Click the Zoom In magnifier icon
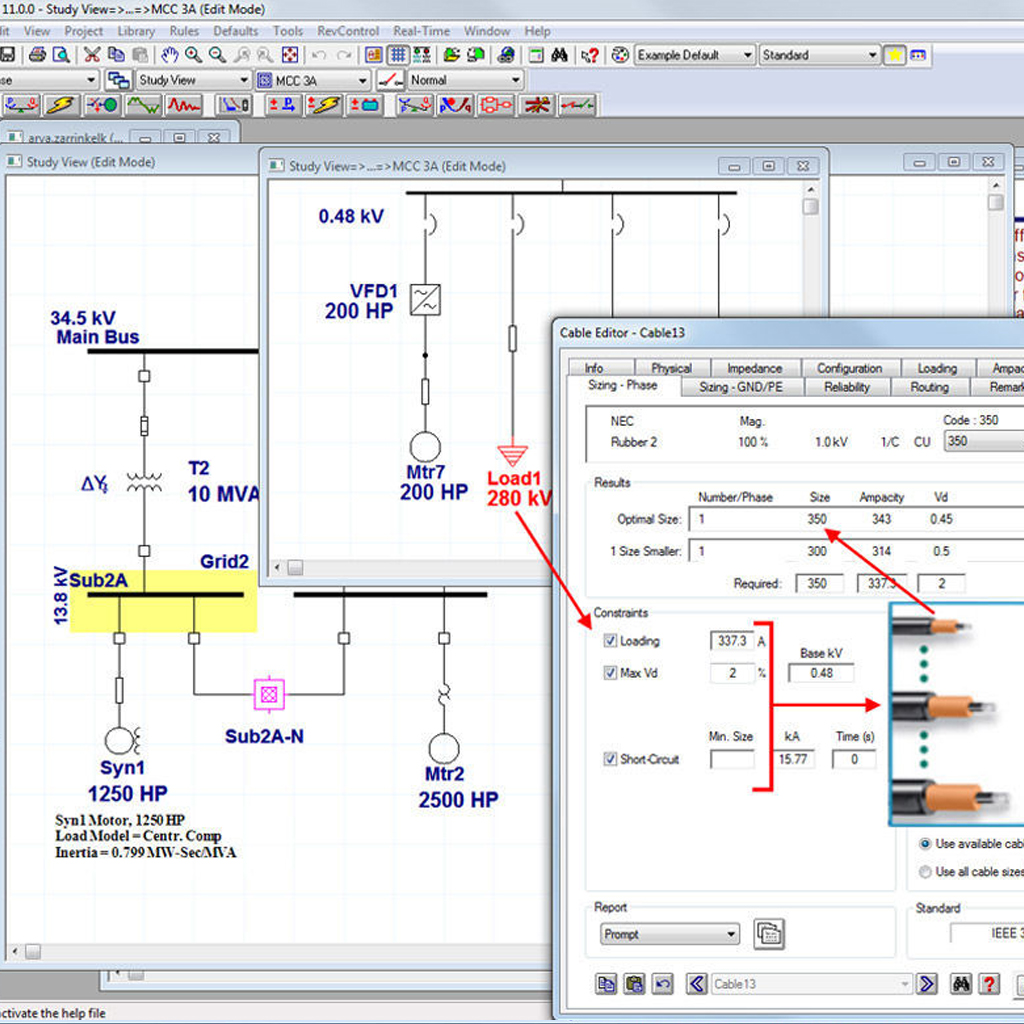Screen dimensions: 1024x1024 [193, 55]
